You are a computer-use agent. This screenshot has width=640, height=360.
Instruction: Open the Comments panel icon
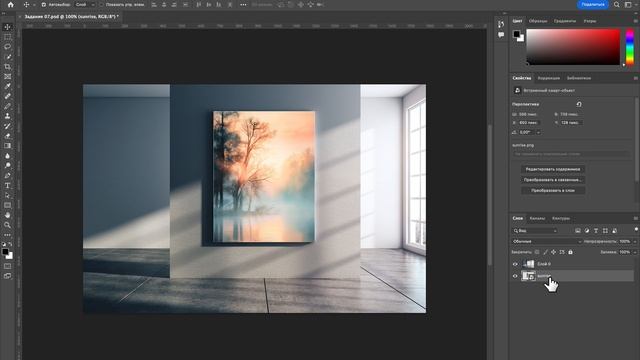(501, 35)
